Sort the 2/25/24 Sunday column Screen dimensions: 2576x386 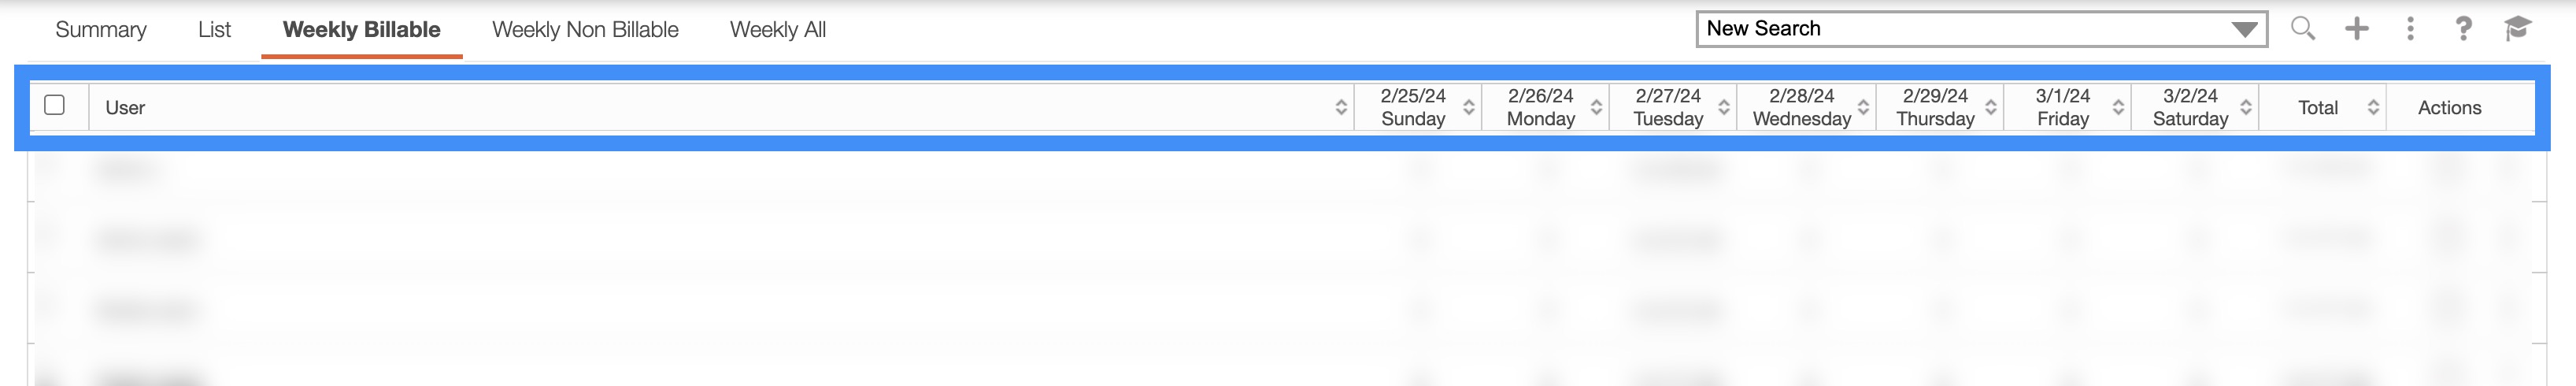point(1468,108)
